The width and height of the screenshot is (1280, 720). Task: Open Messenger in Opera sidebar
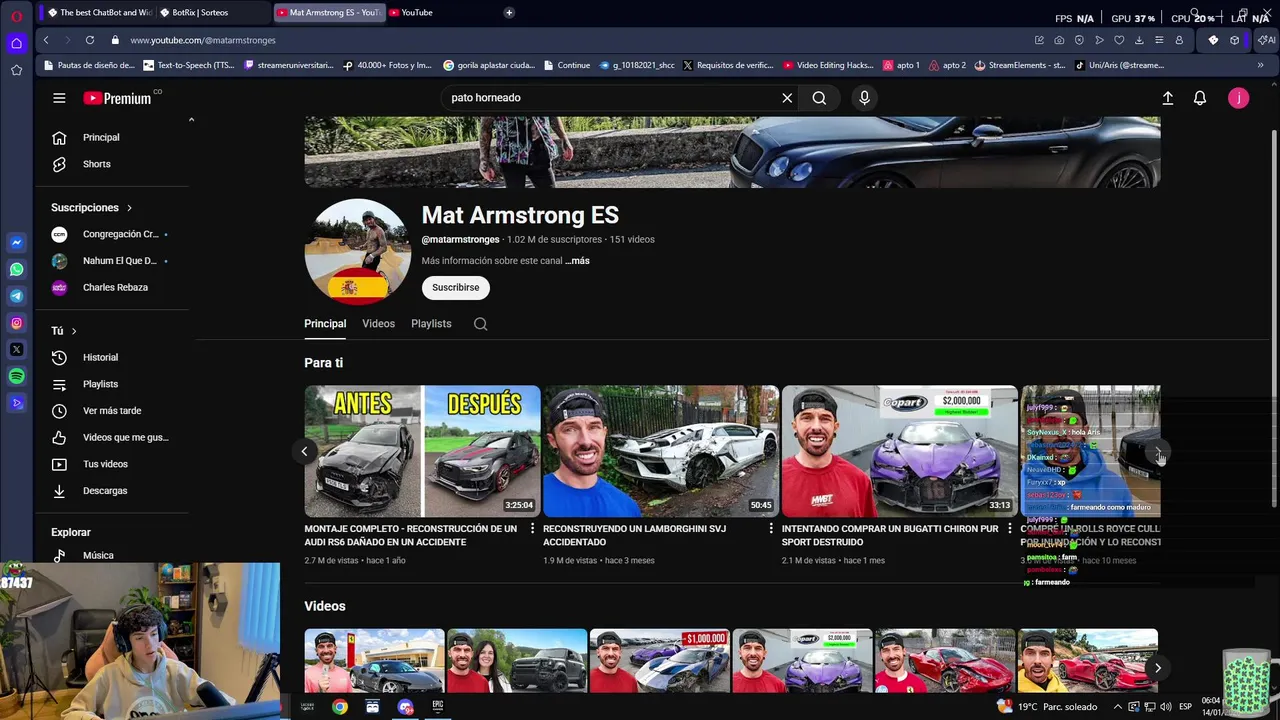(x=16, y=243)
